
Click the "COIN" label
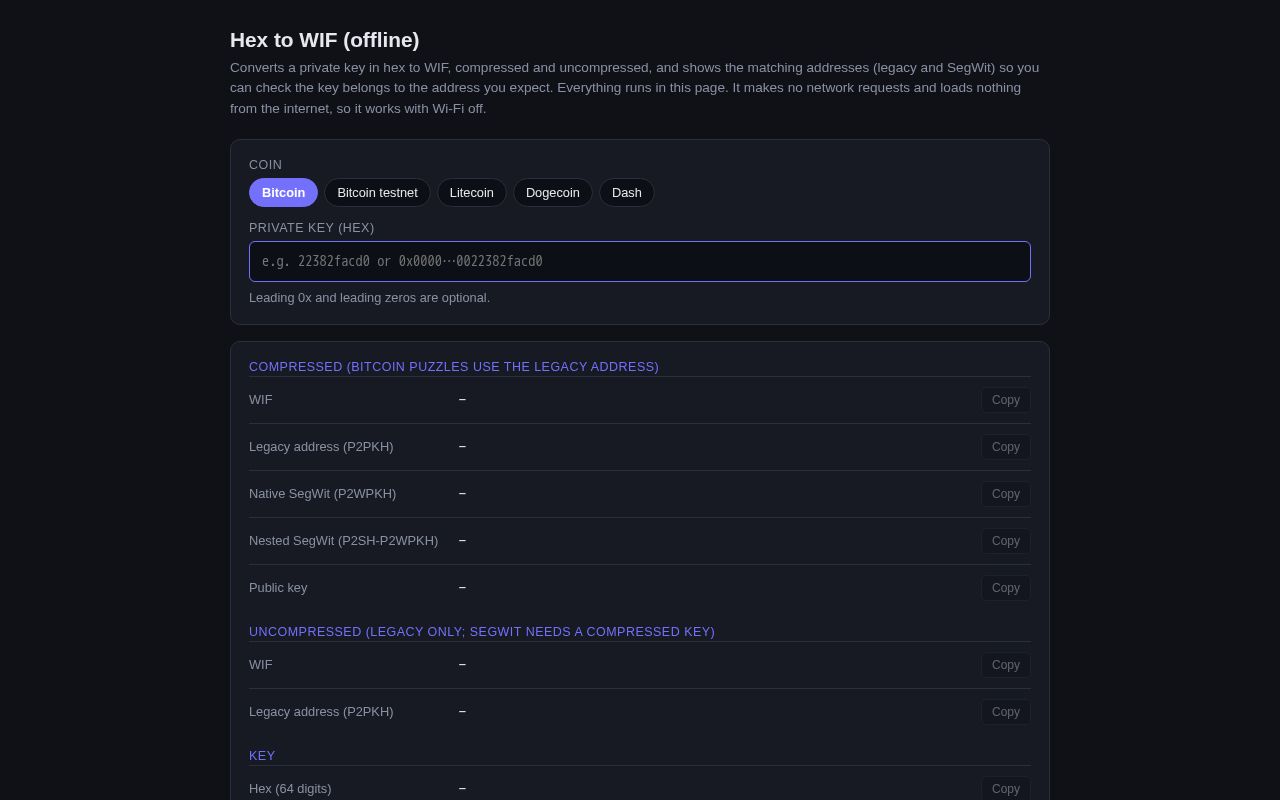266,165
